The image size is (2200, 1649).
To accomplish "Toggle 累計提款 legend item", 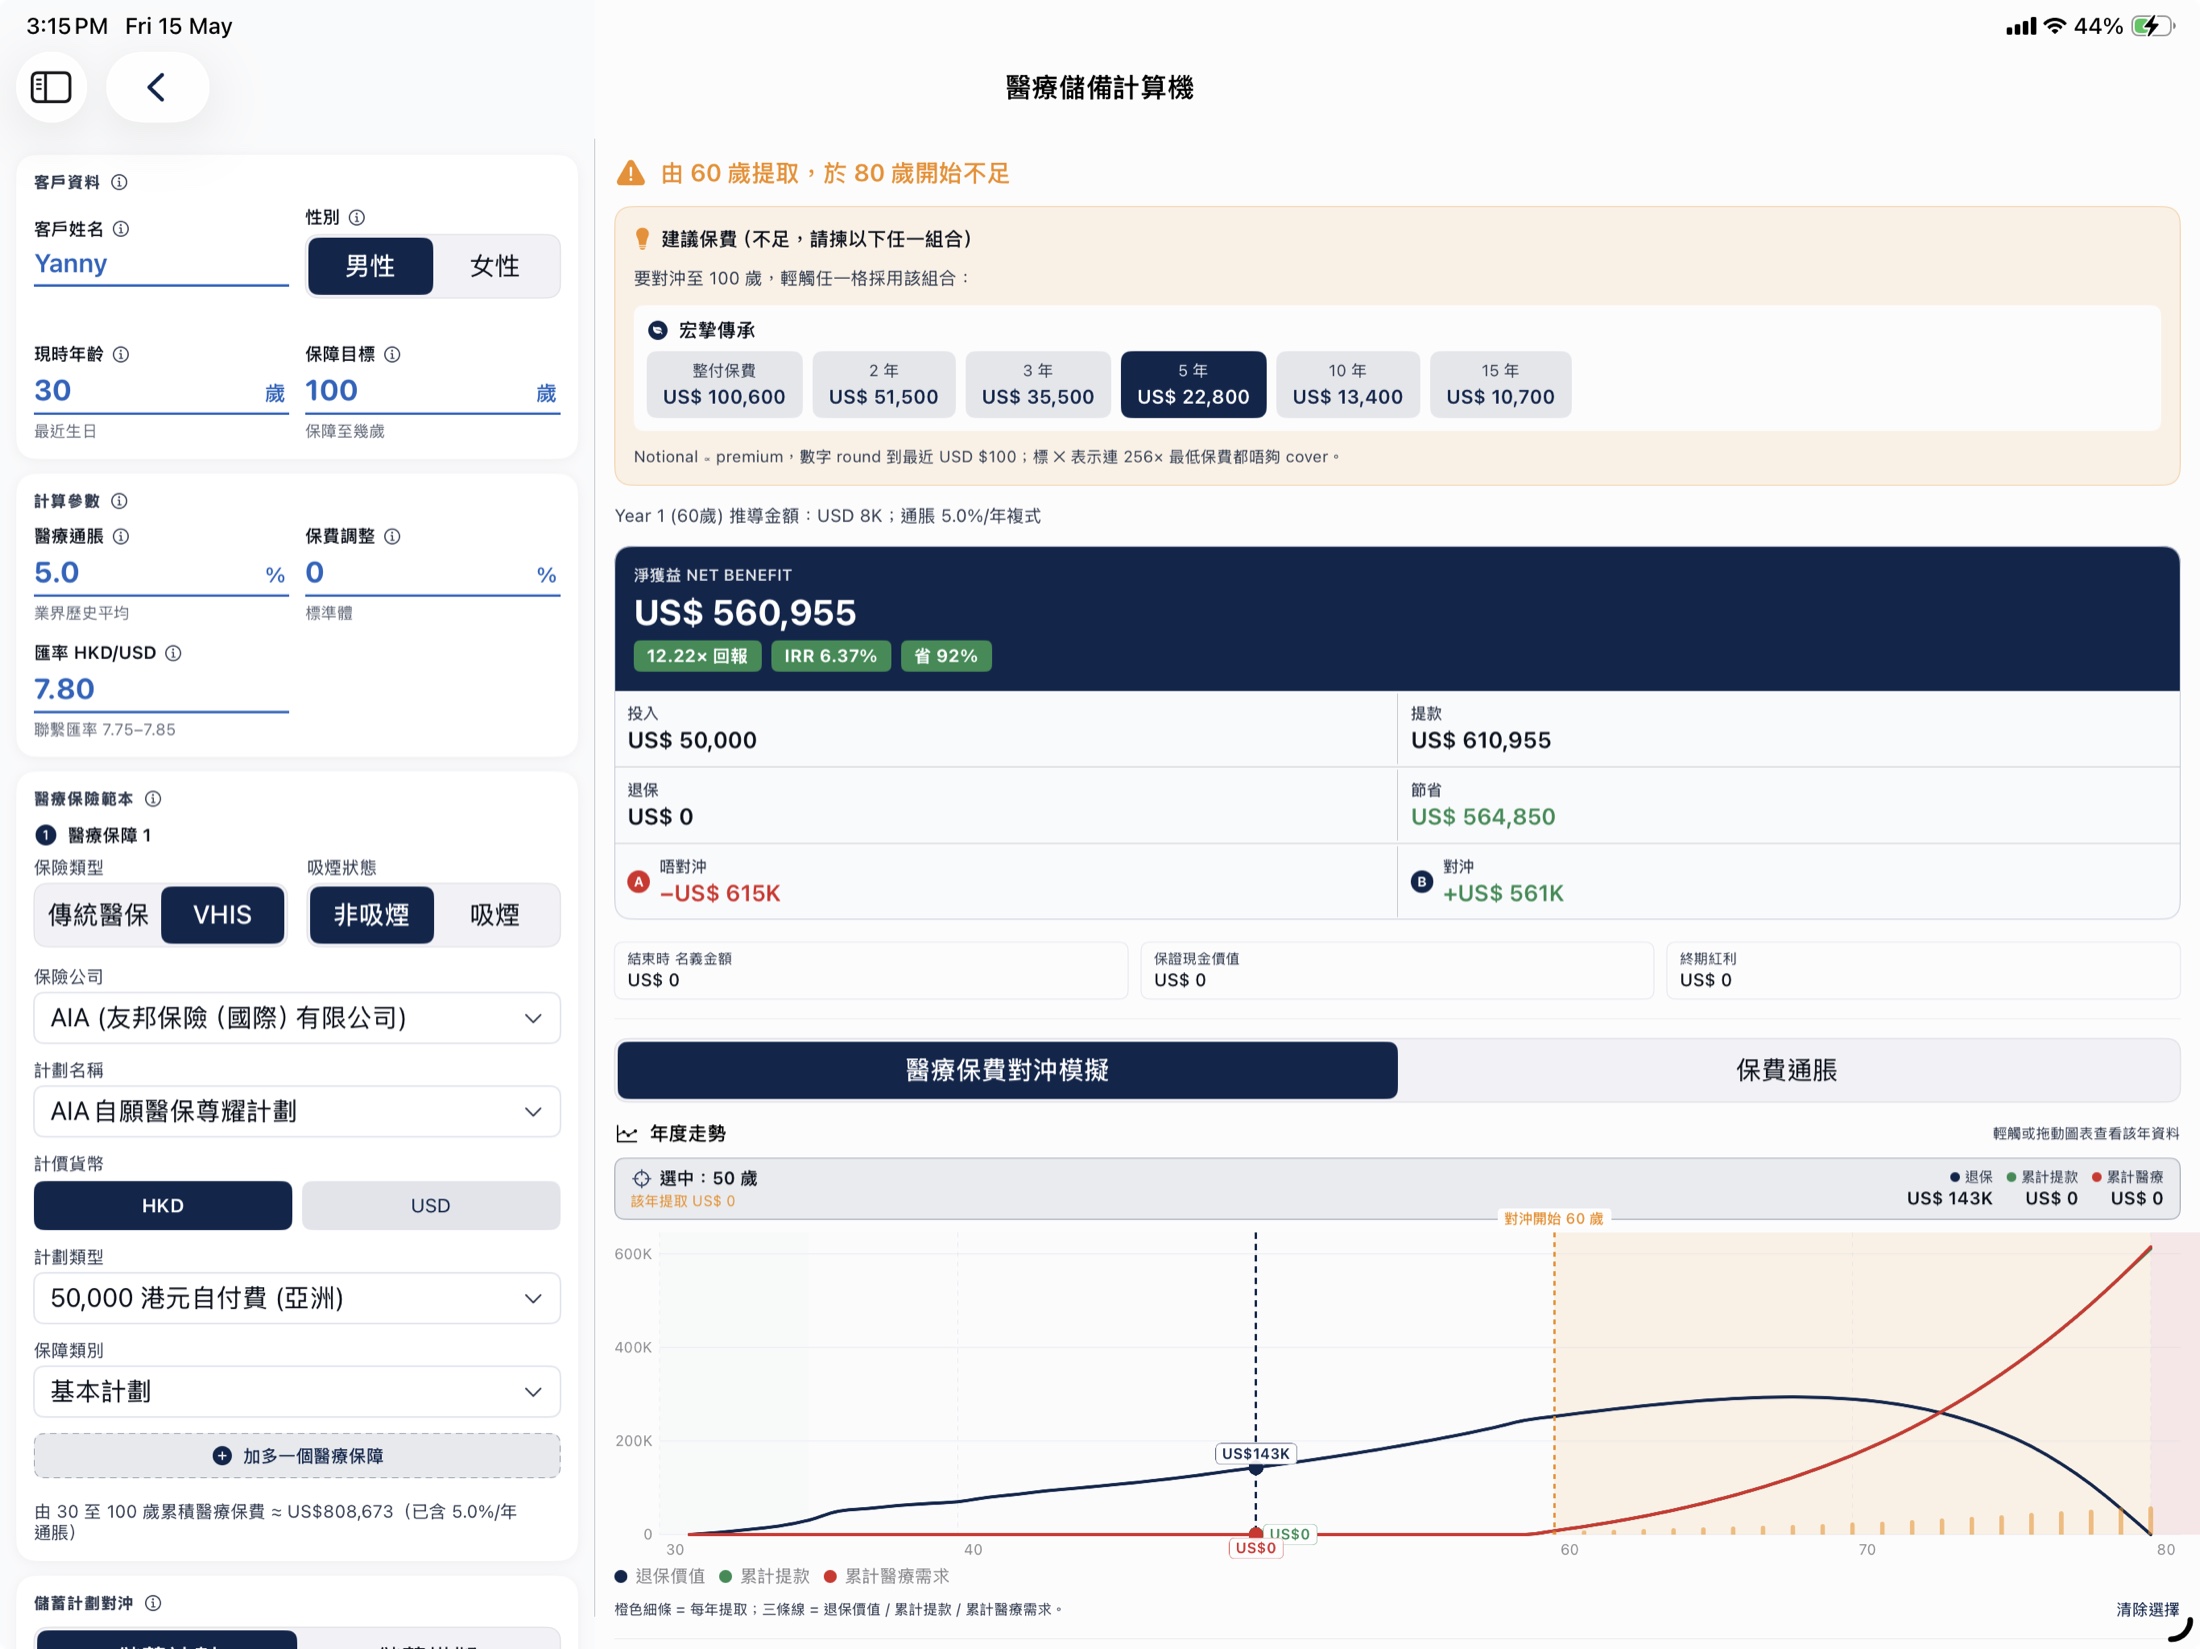I will point(765,1576).
